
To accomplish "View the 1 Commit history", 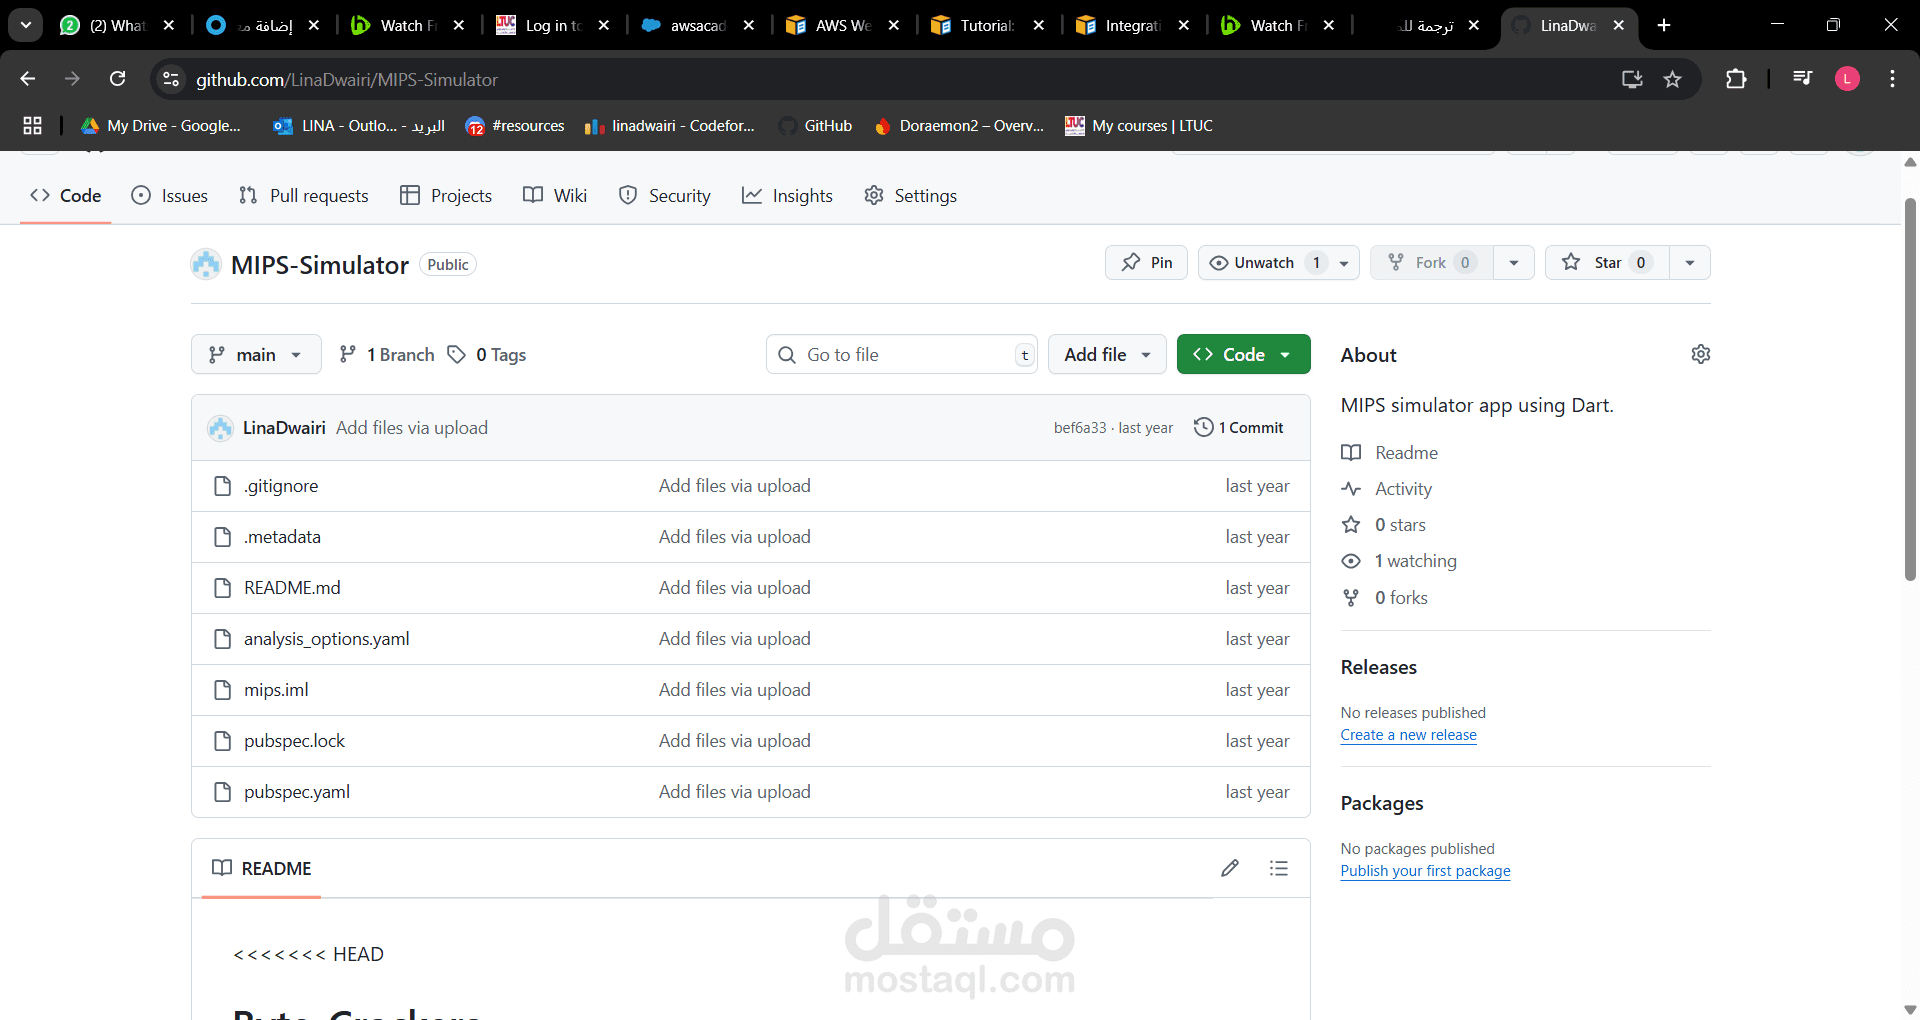I will [x=1238, y=428].
